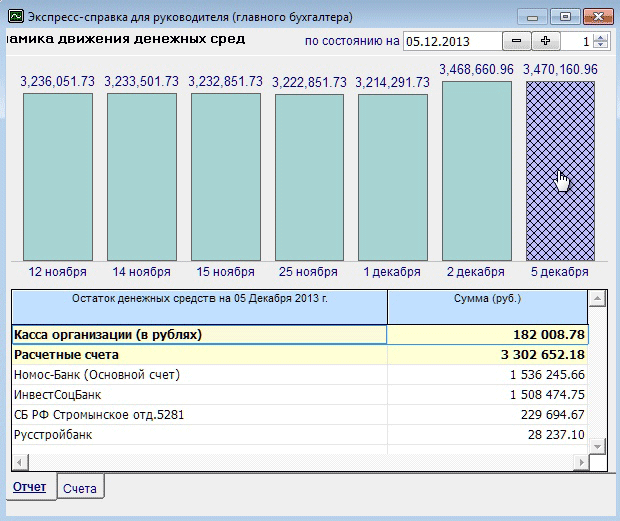
Task: Click the hatched 5 декабря bar
Action: click(560, 171)
